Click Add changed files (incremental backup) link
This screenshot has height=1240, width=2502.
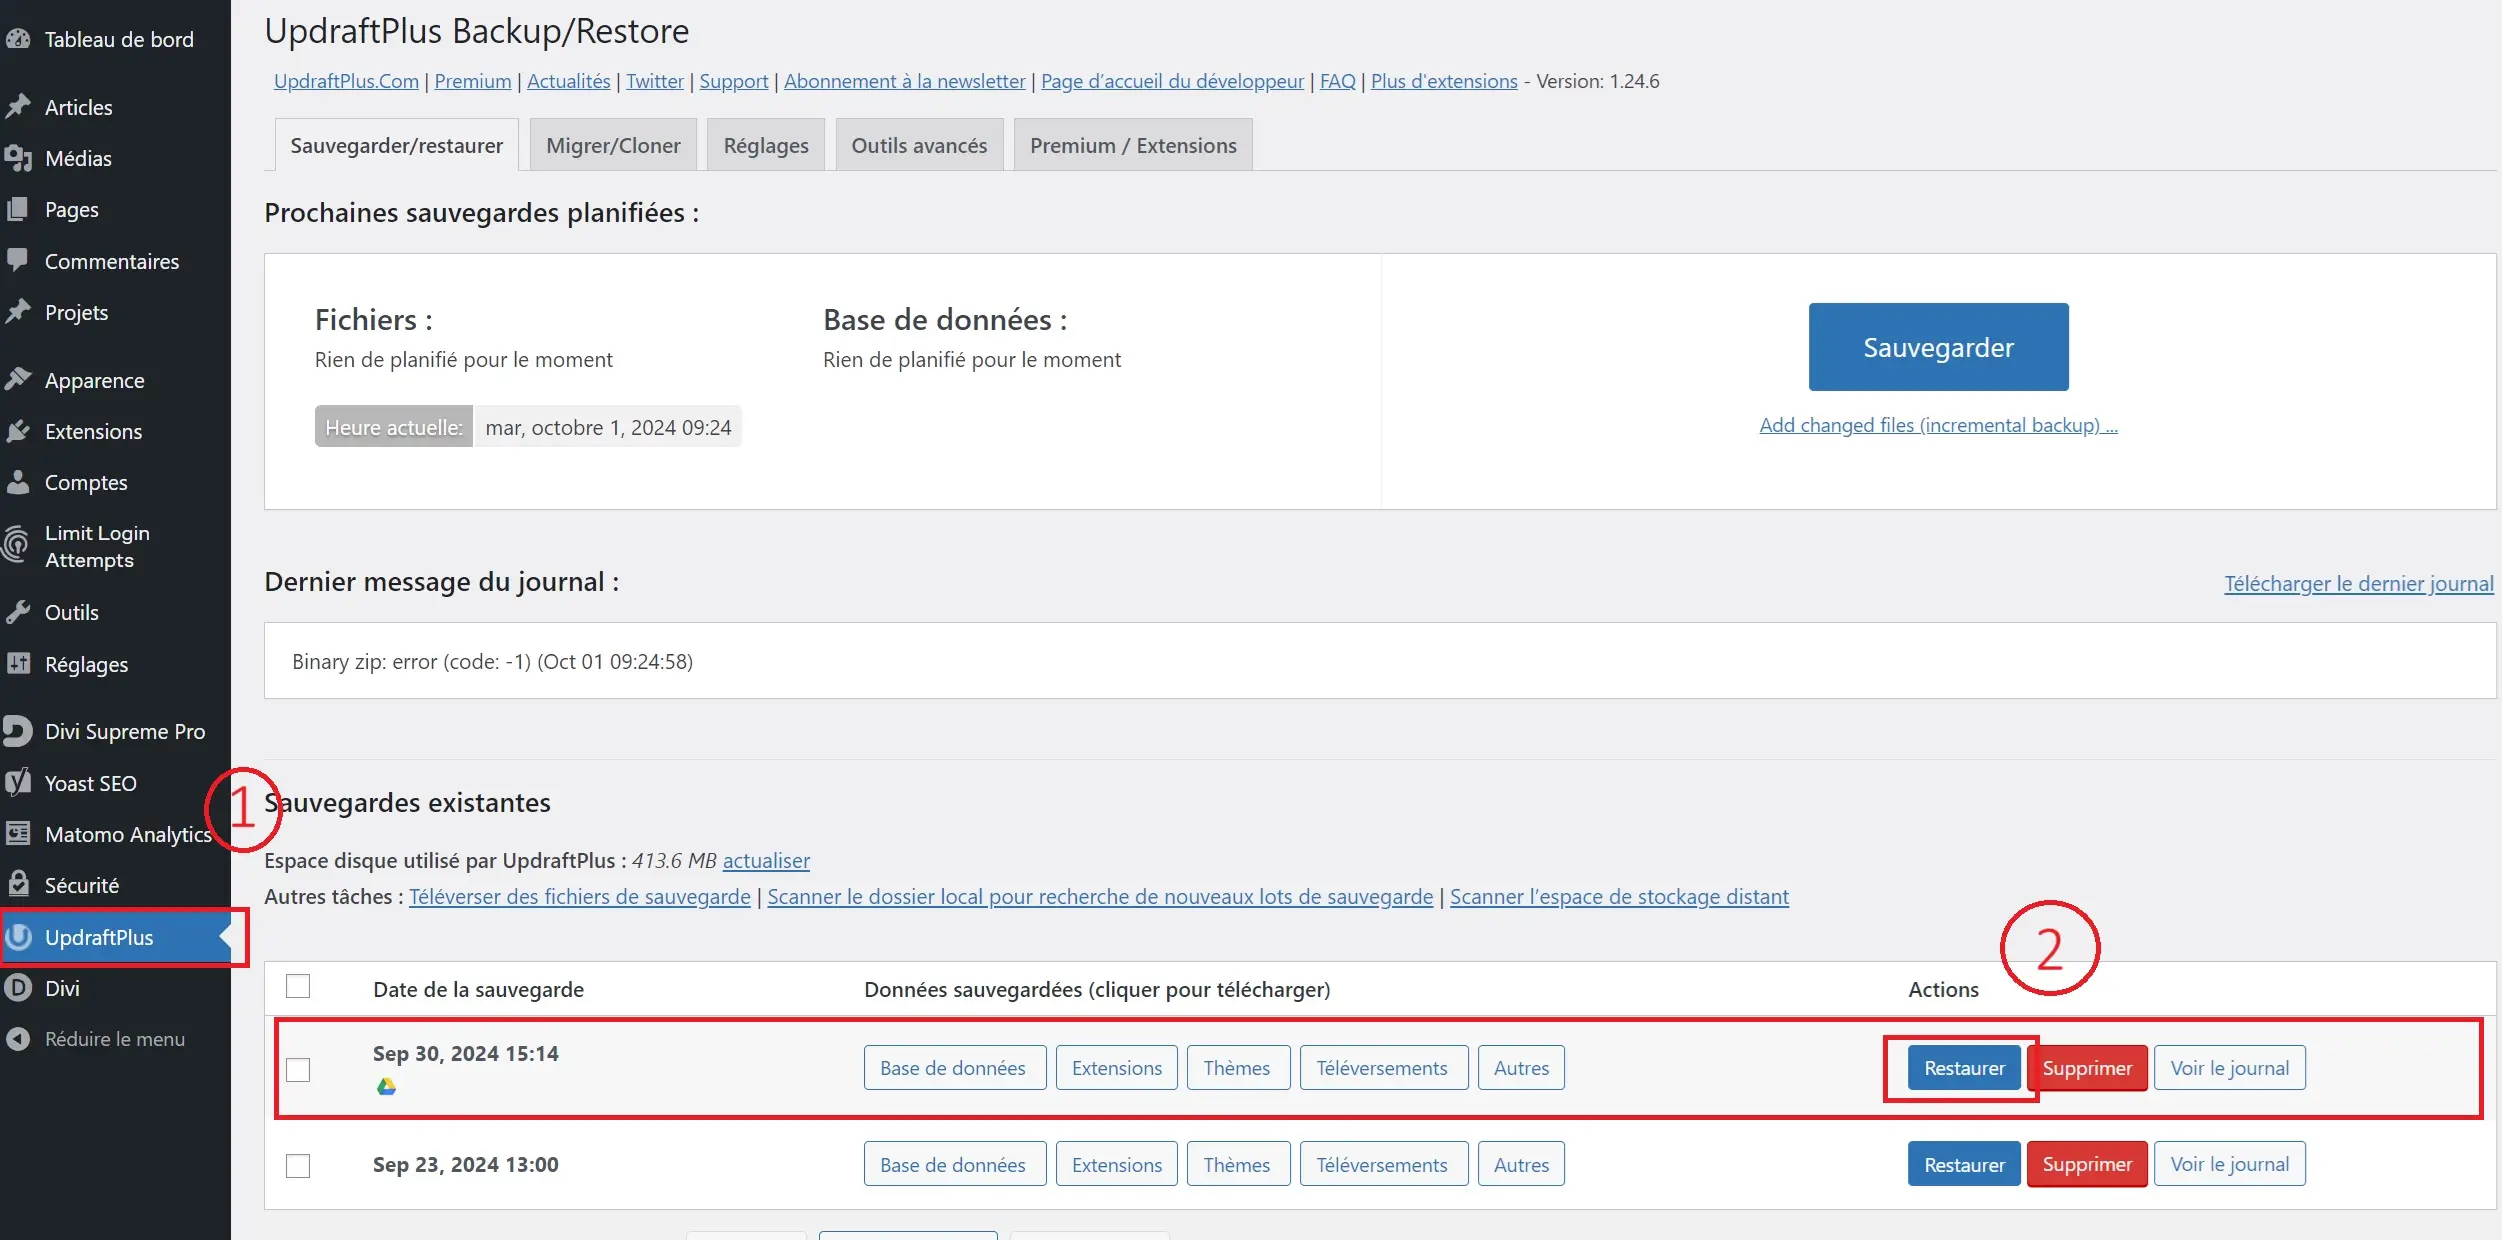(x=1938, y=425)
